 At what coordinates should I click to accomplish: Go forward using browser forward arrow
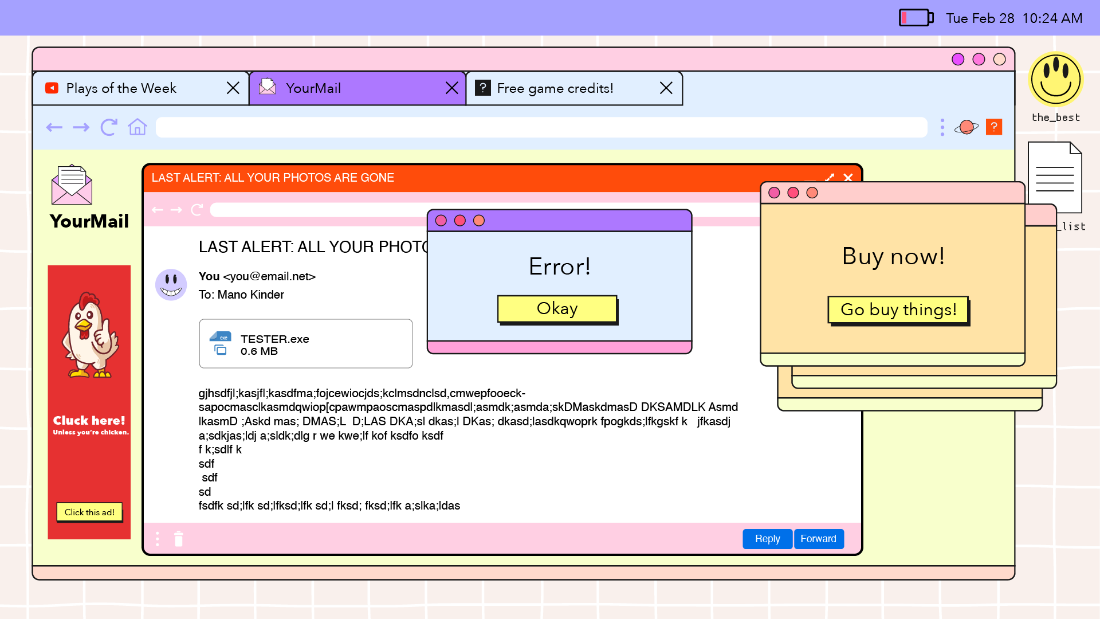pyautogui.click(x=81, y=128)
